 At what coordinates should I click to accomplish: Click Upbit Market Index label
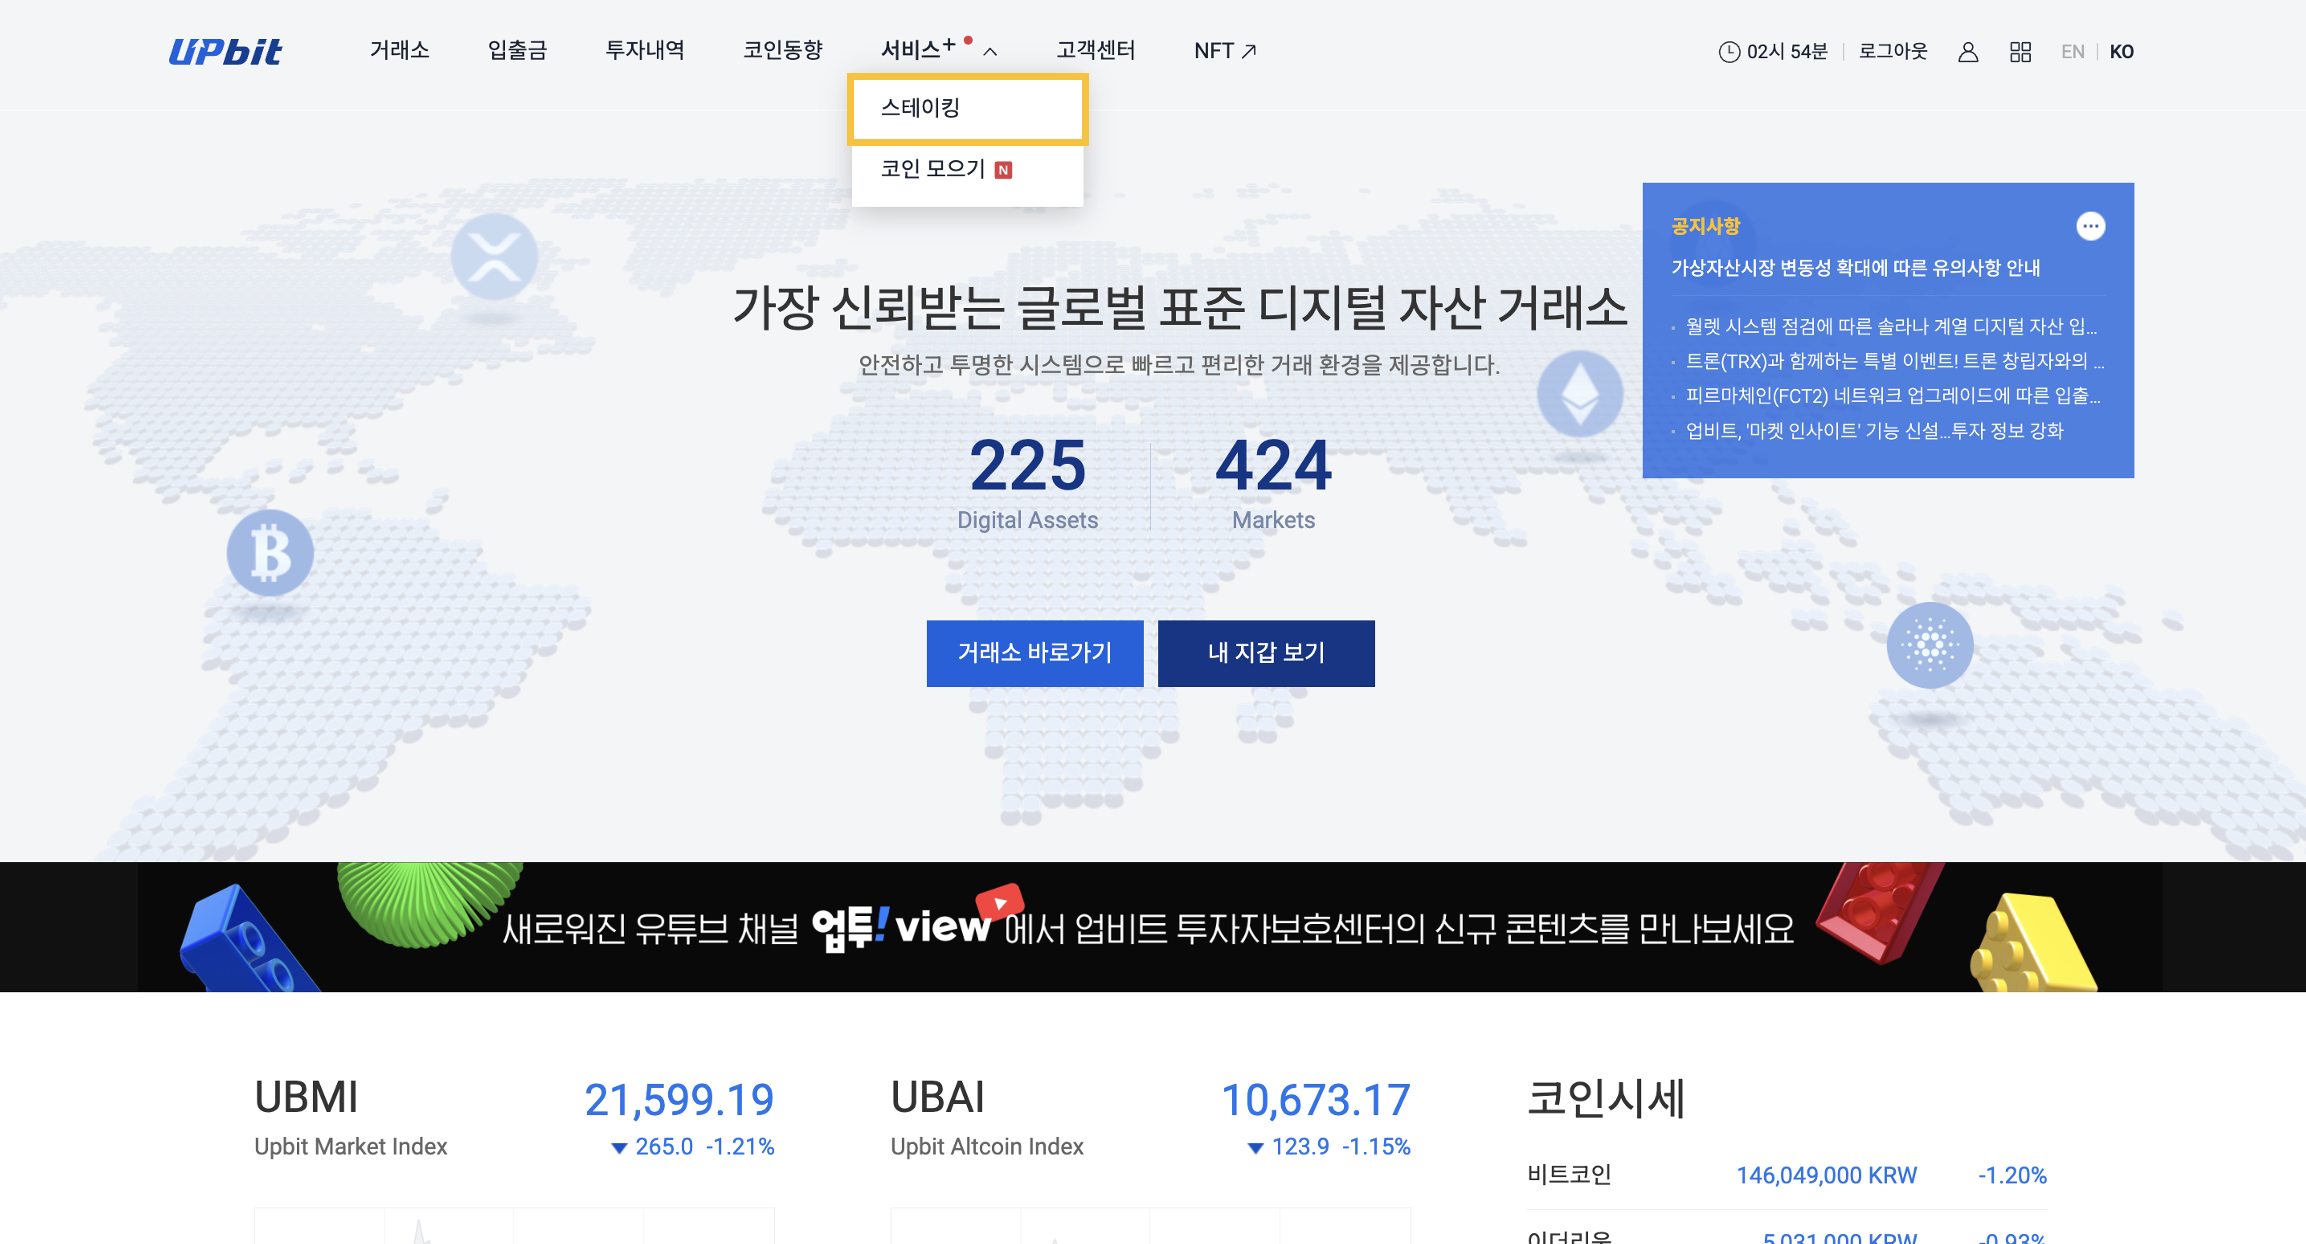pyautogui.click(x=351, y=1147)
